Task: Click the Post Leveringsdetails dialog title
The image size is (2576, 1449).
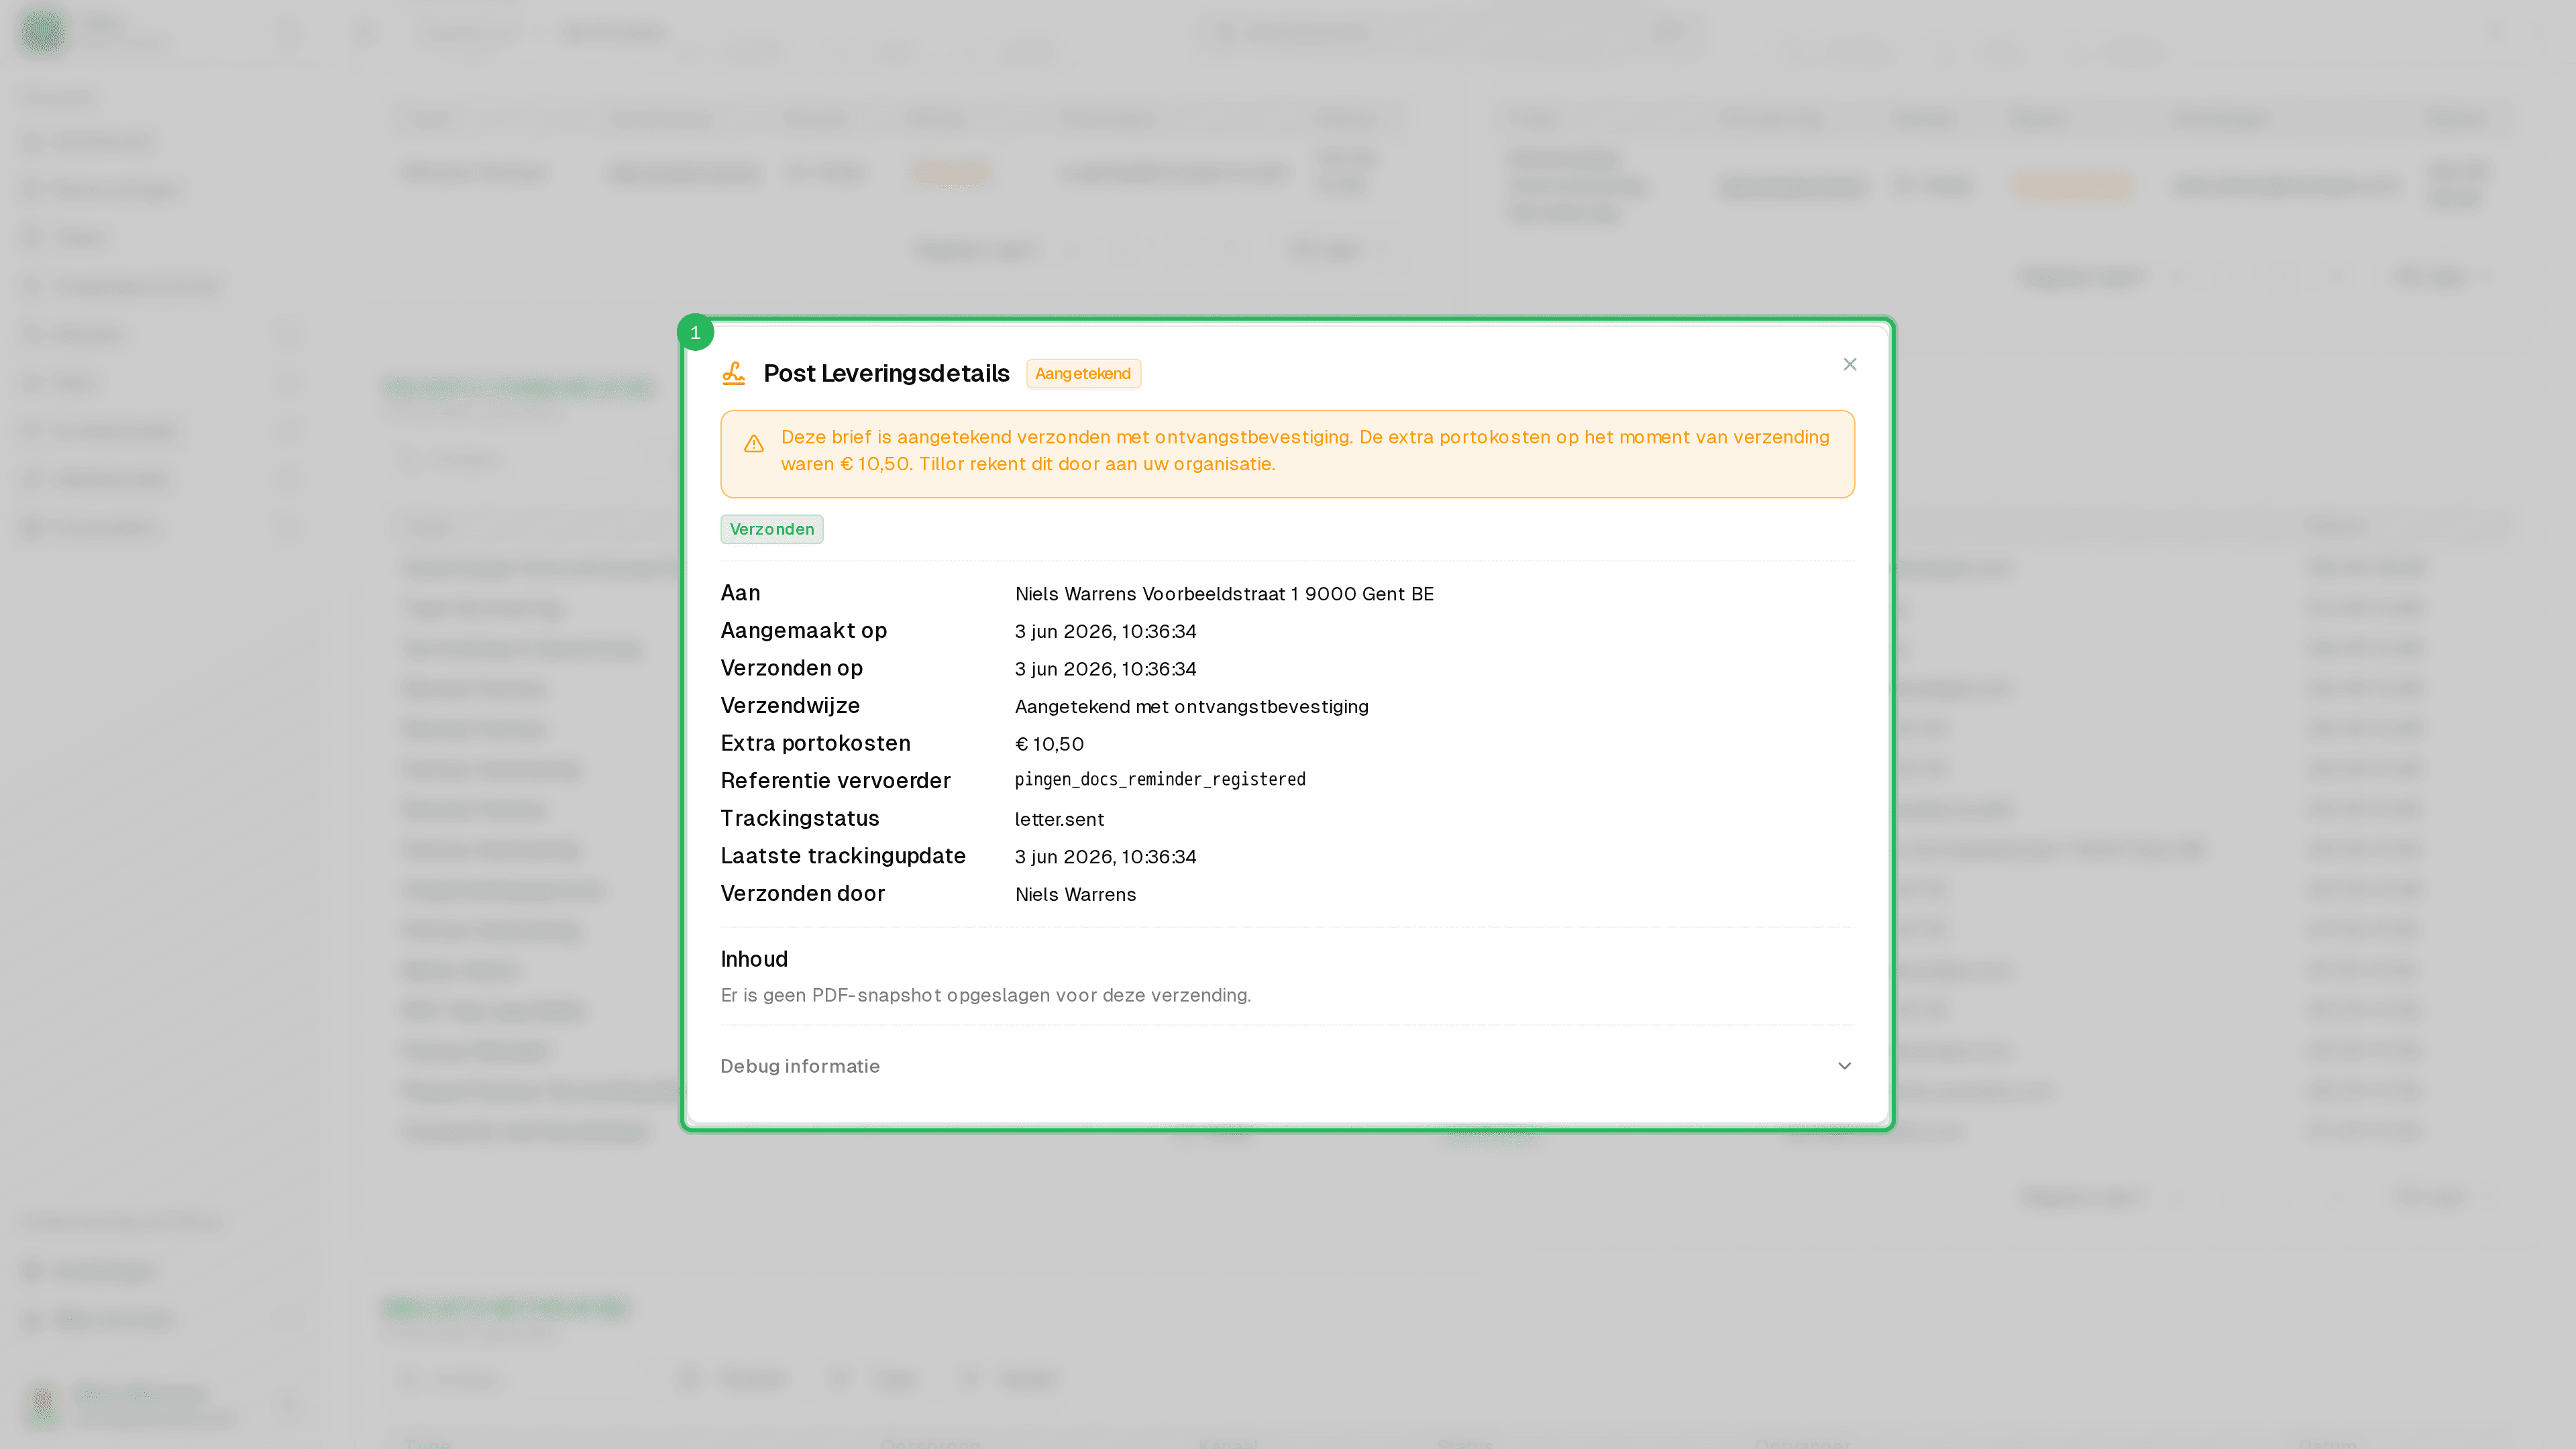Action: pos(886,373)
